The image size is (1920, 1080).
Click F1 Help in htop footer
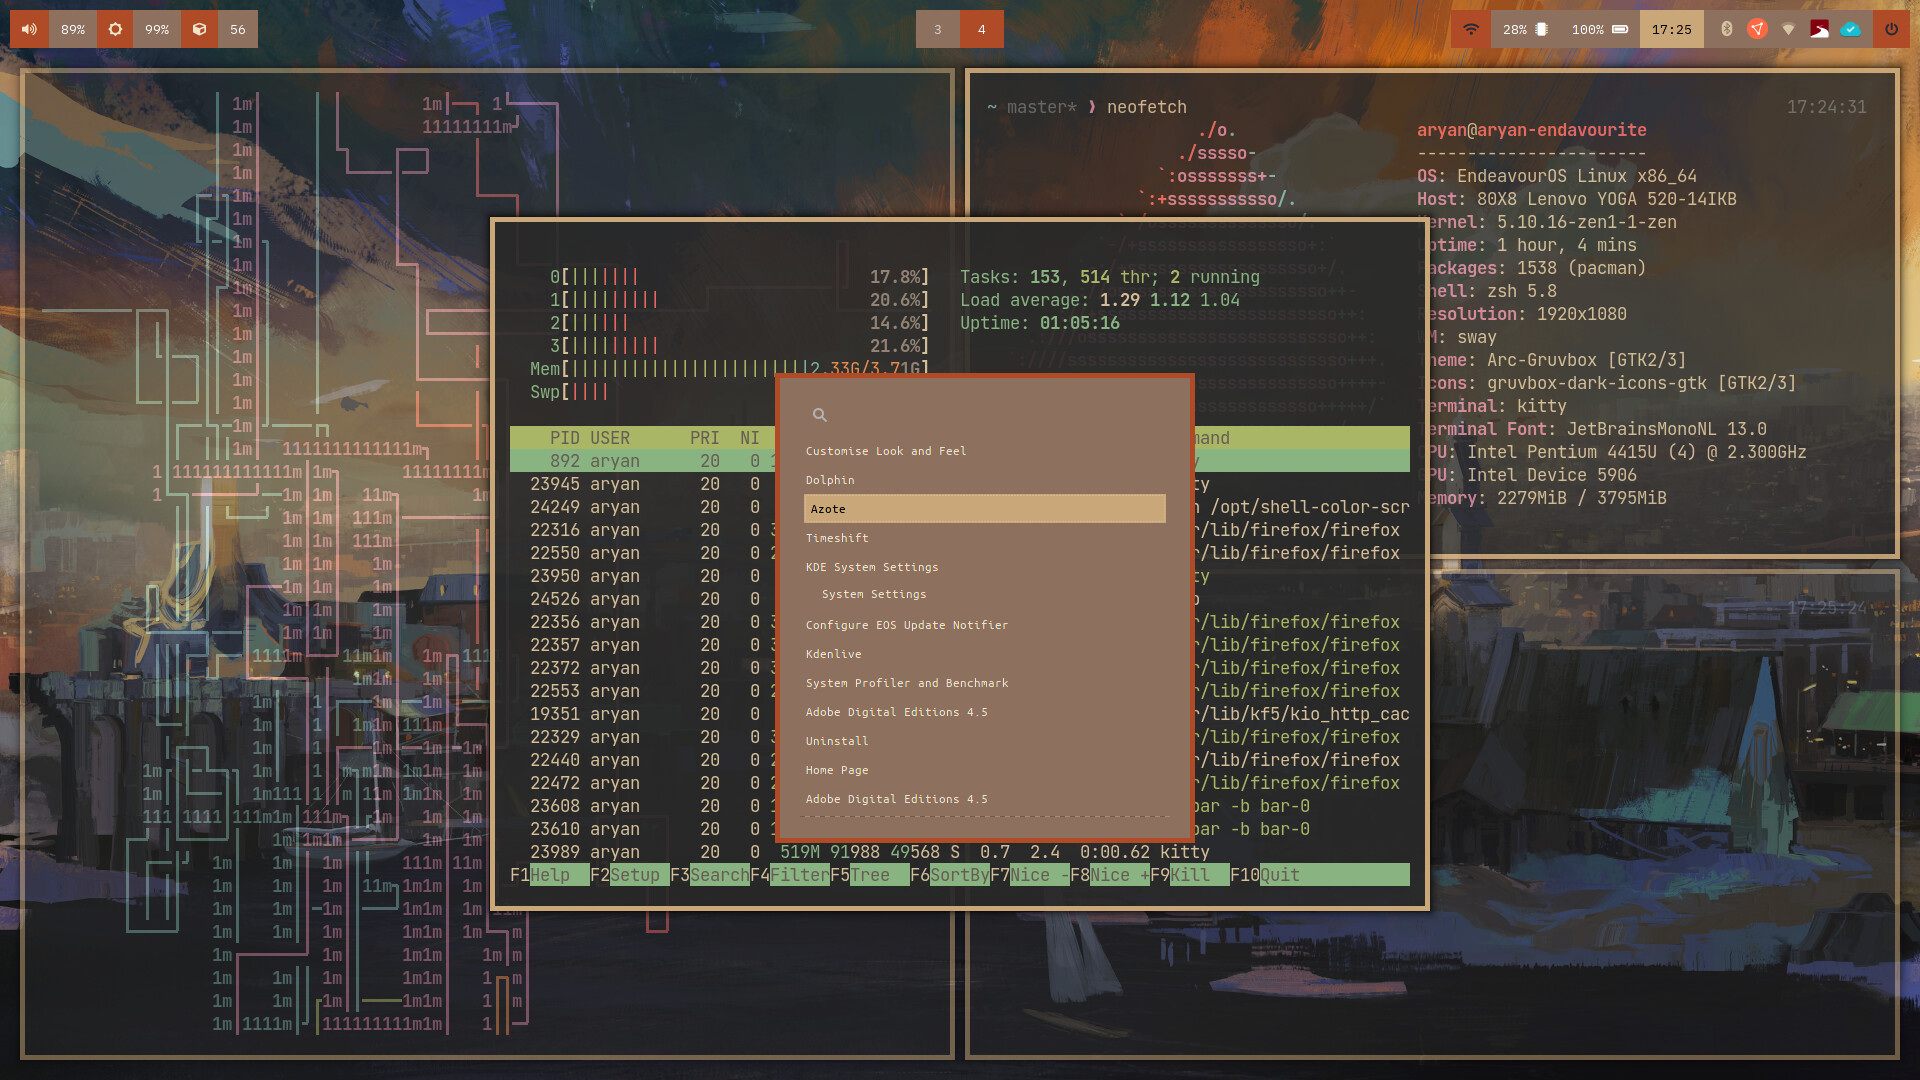pyautogui.click(x=550, y=875)
